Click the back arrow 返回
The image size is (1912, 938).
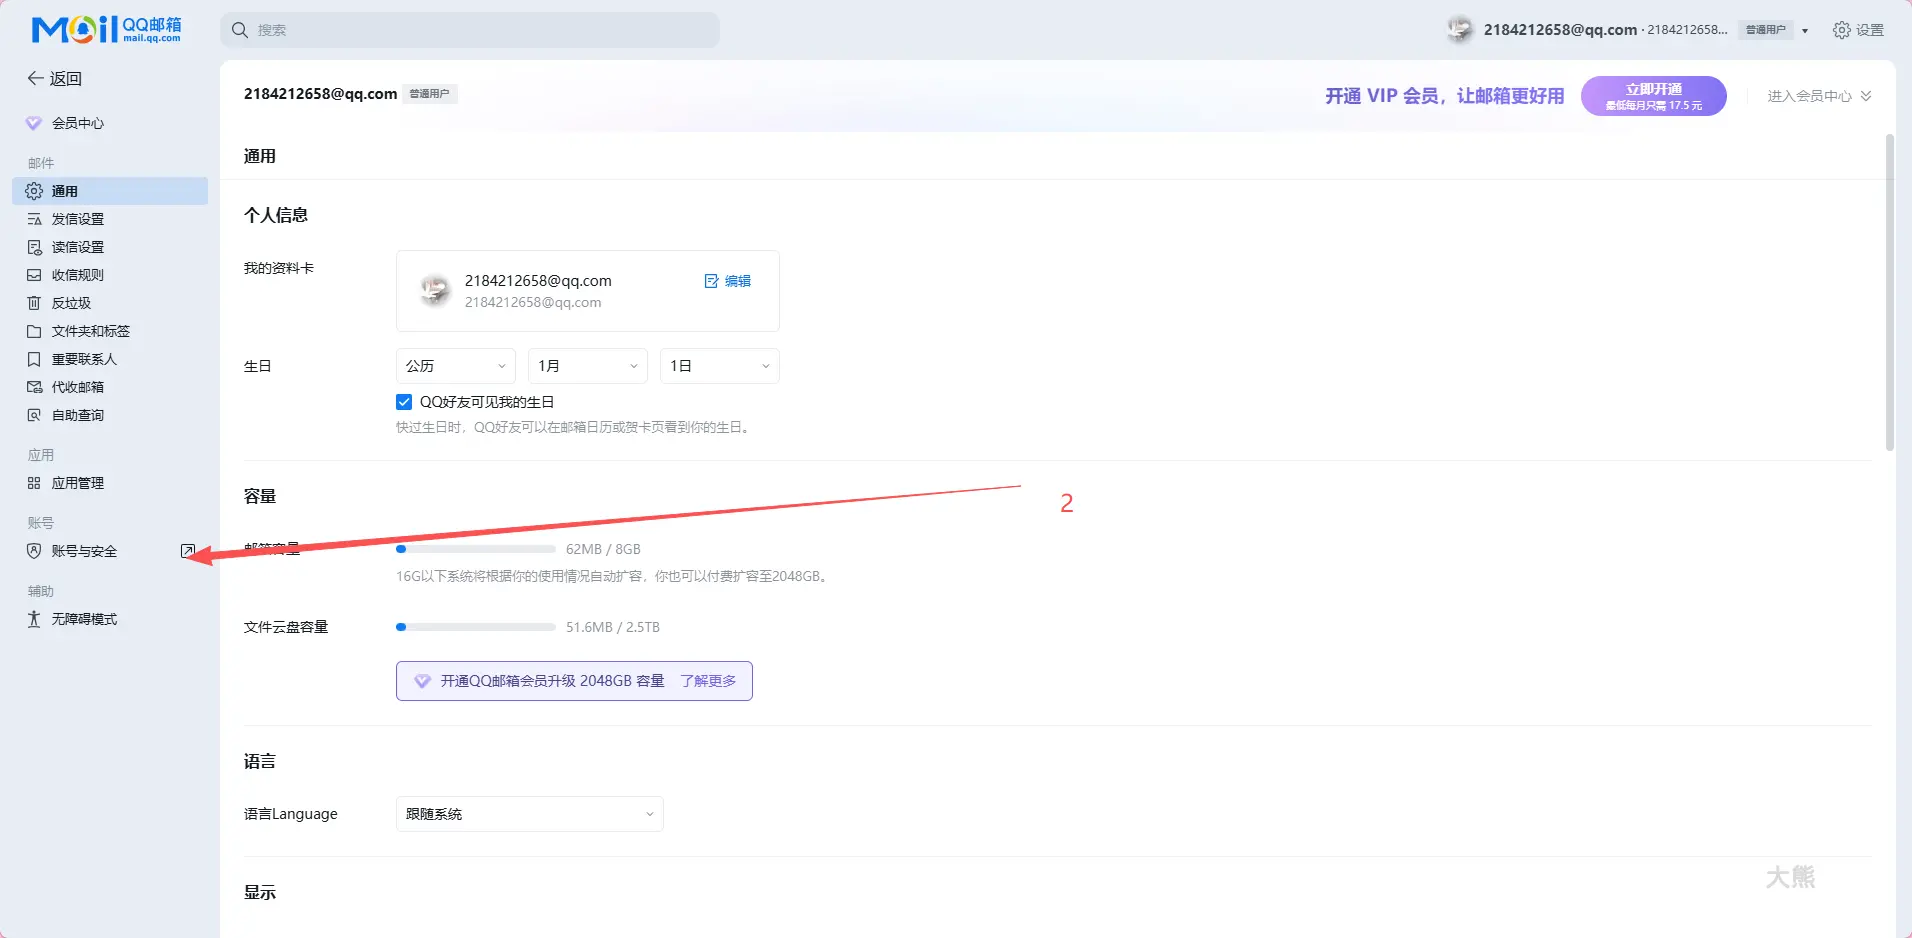[x=55, y=78]
